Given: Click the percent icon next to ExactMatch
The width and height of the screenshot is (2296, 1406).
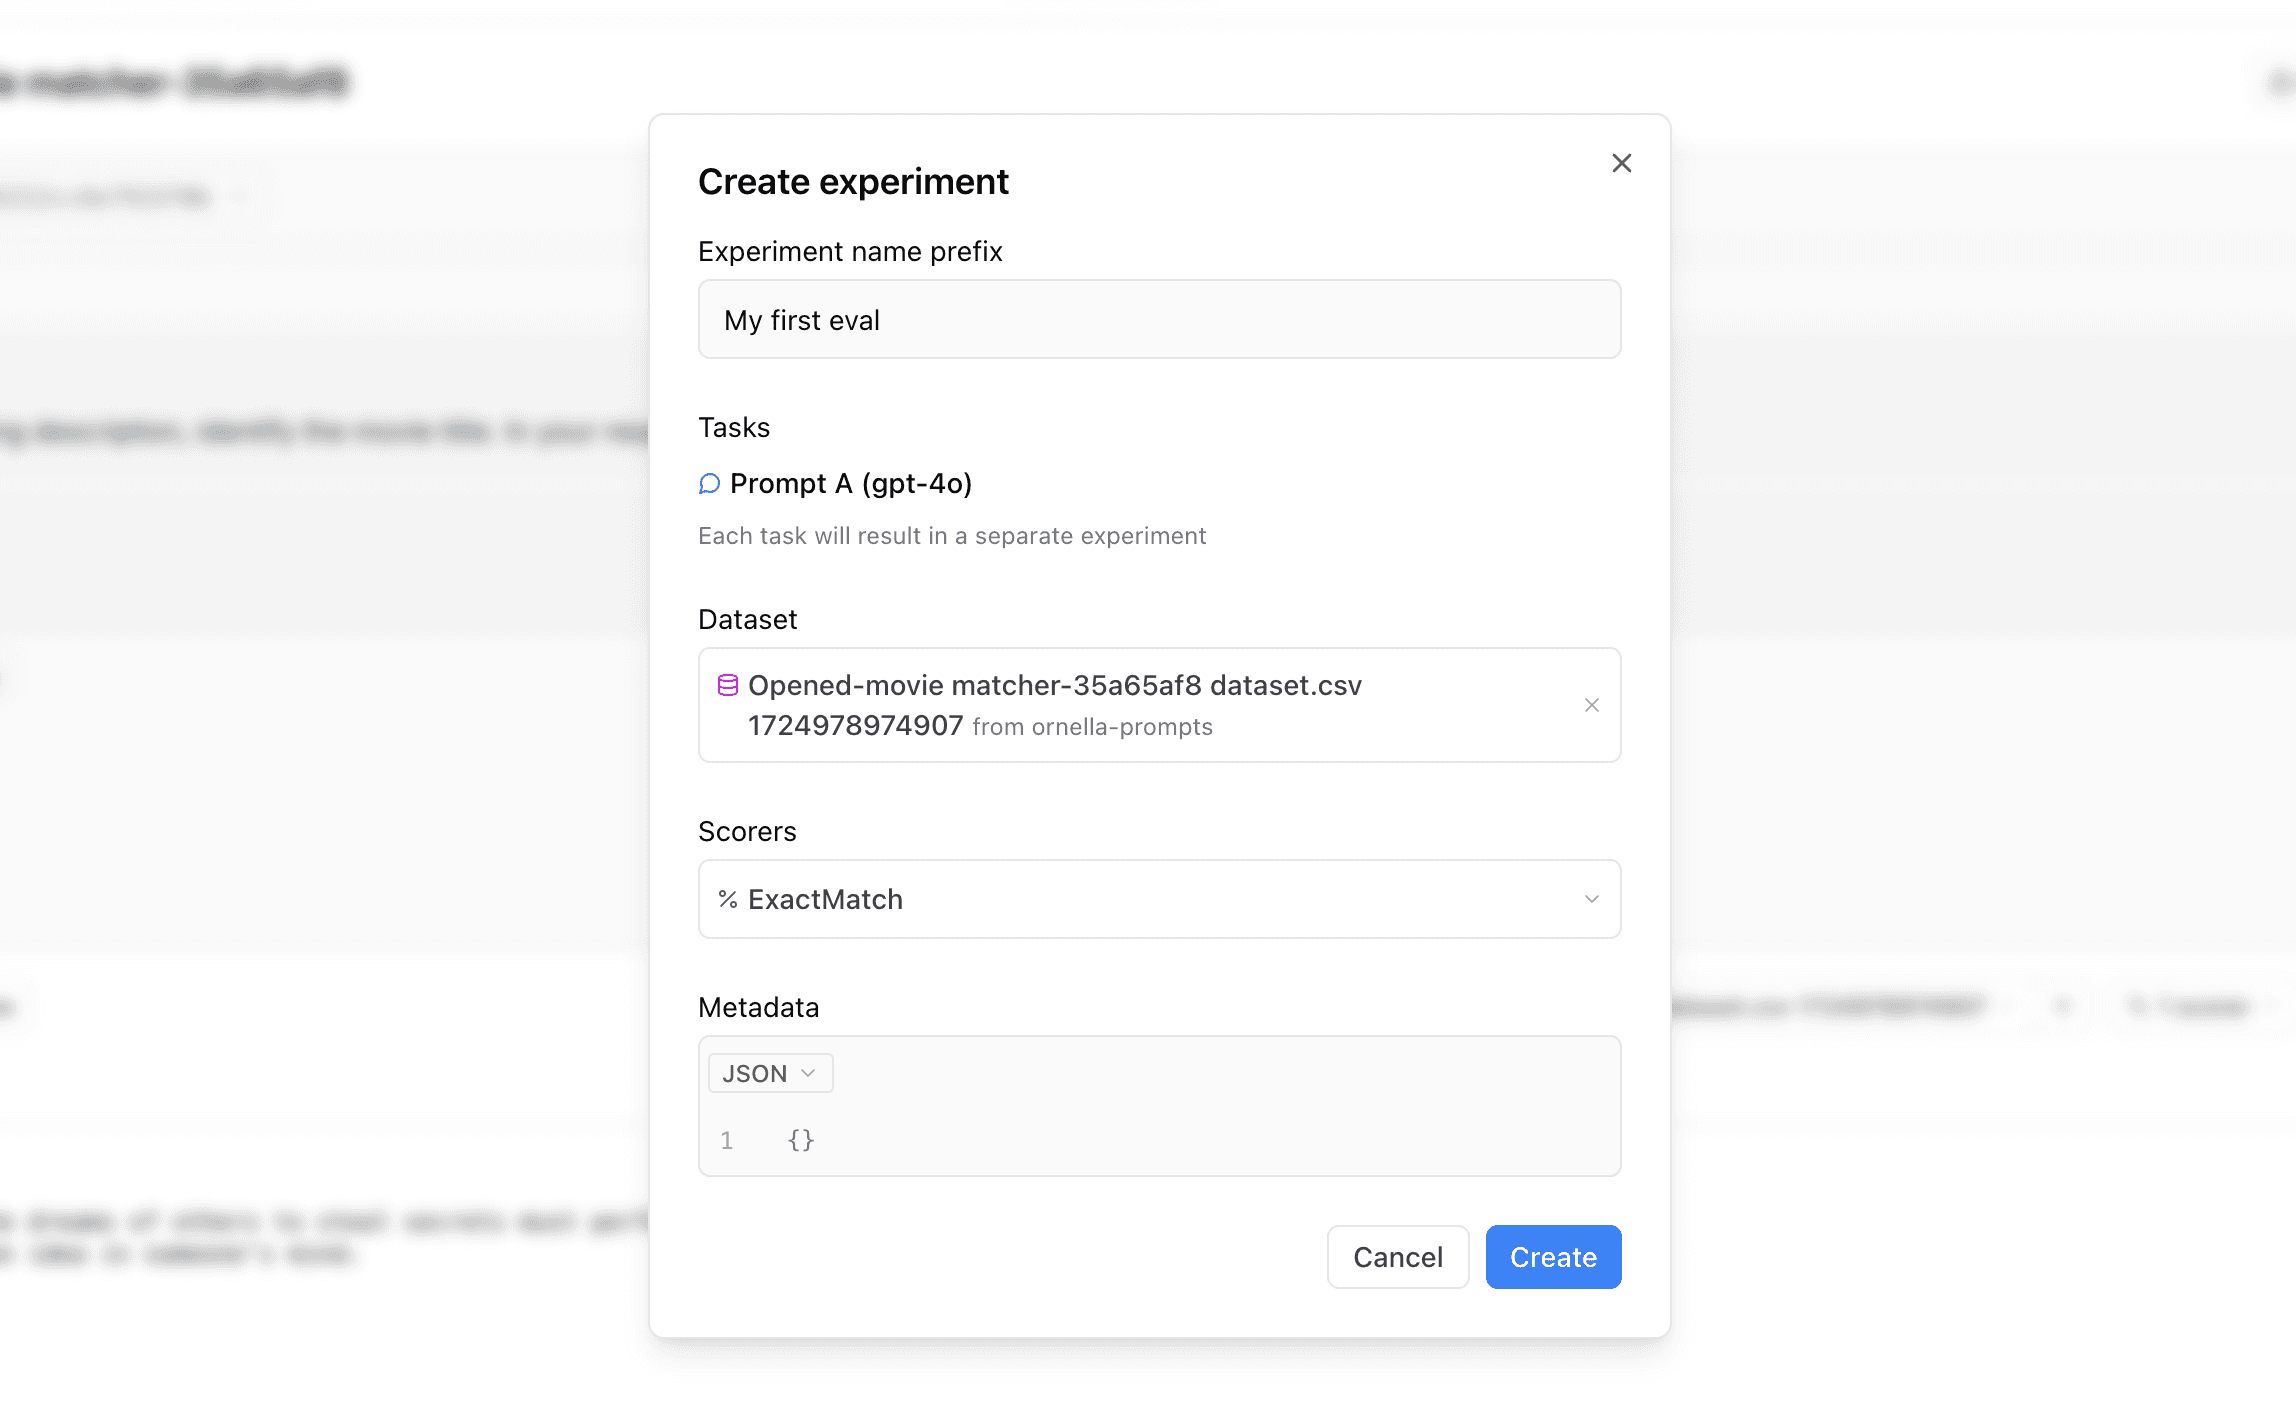Looking at the screenshot, I should [728, 900].
